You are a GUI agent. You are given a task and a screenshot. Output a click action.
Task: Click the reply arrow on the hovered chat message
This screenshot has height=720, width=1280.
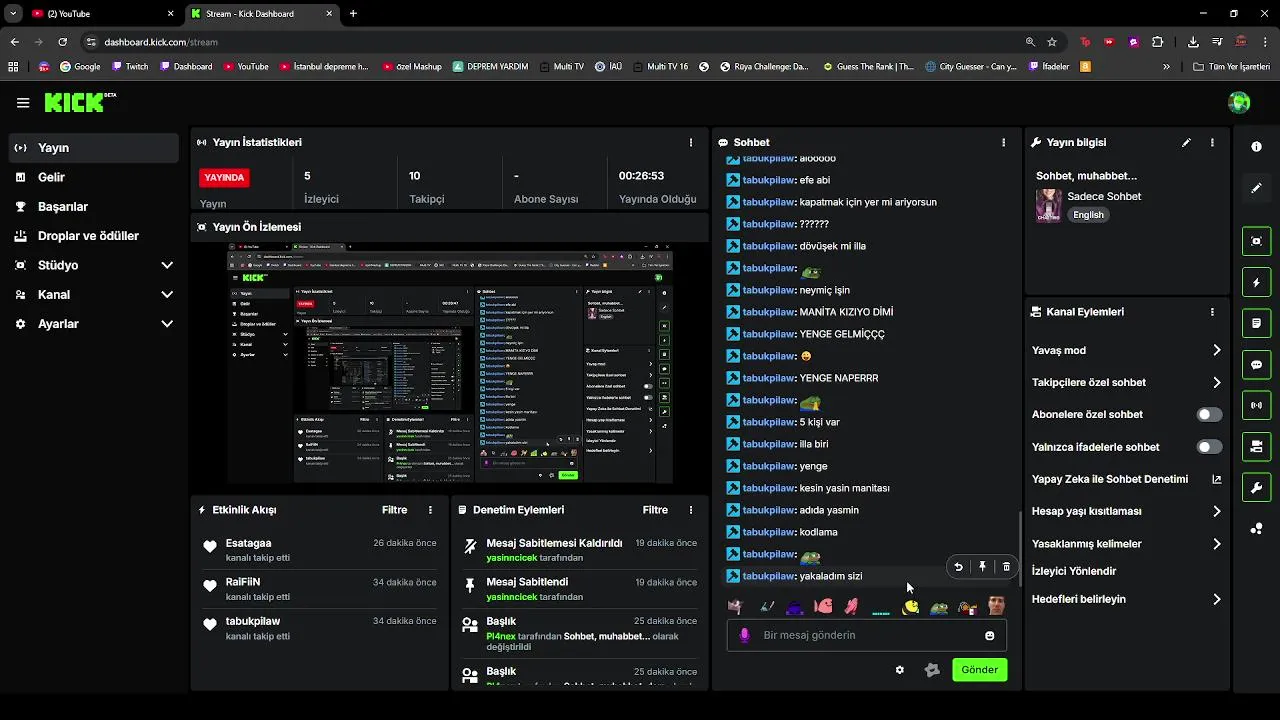point(958,567)
